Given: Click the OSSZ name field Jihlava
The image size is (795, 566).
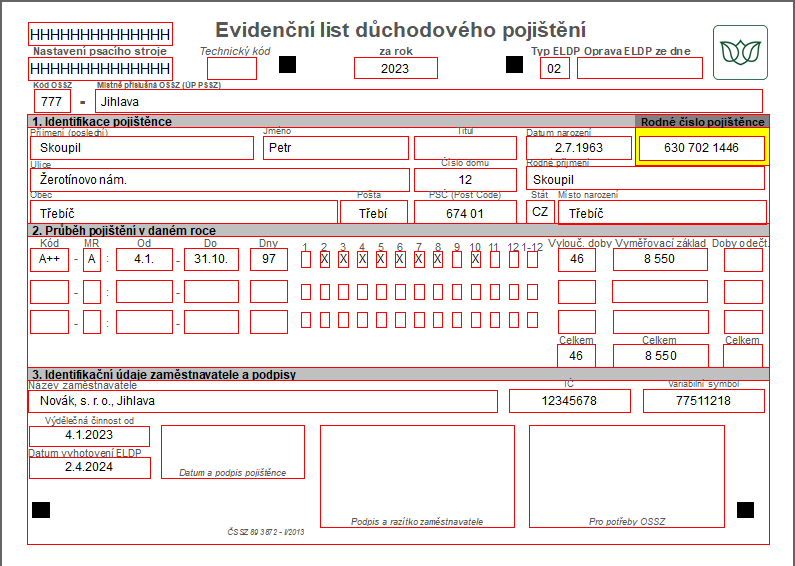Looking at the screenshot, I should pyautogui.click(x=429, y=101).
